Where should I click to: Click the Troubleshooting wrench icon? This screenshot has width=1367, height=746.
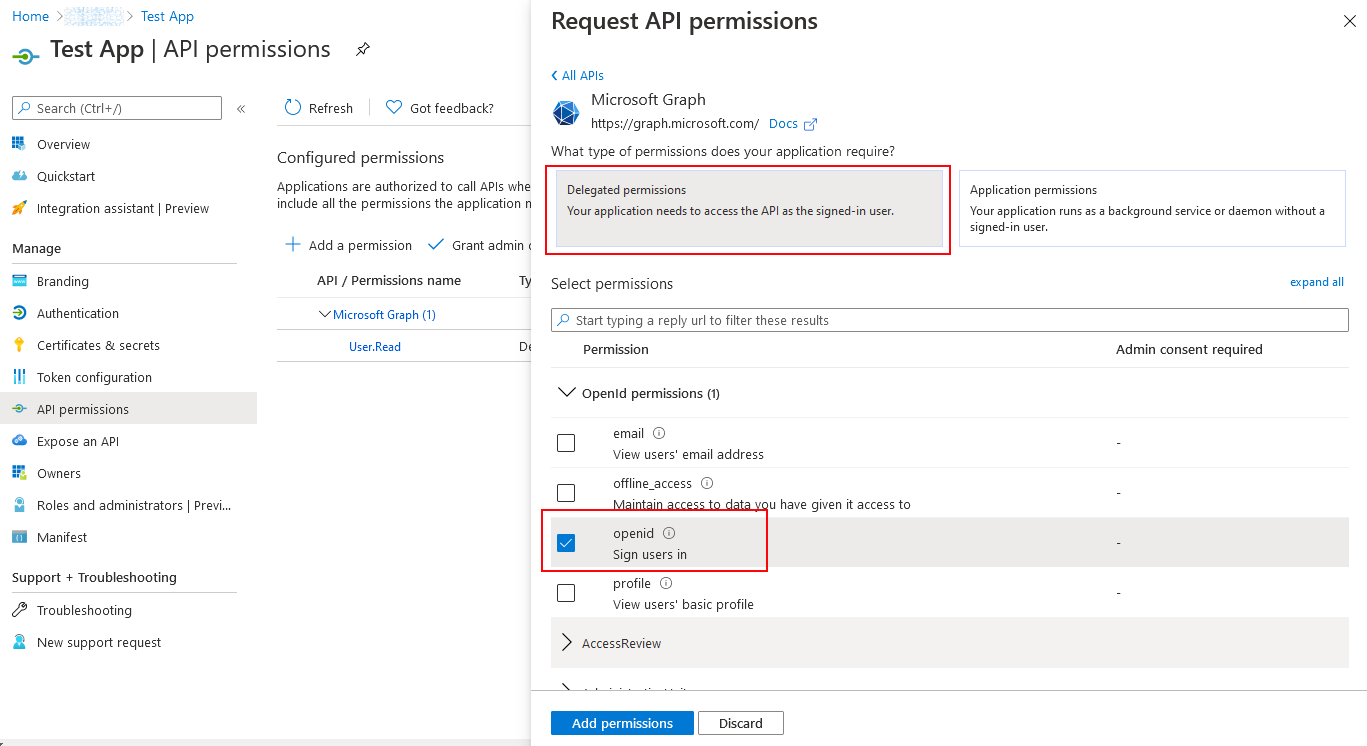[19, 610]
